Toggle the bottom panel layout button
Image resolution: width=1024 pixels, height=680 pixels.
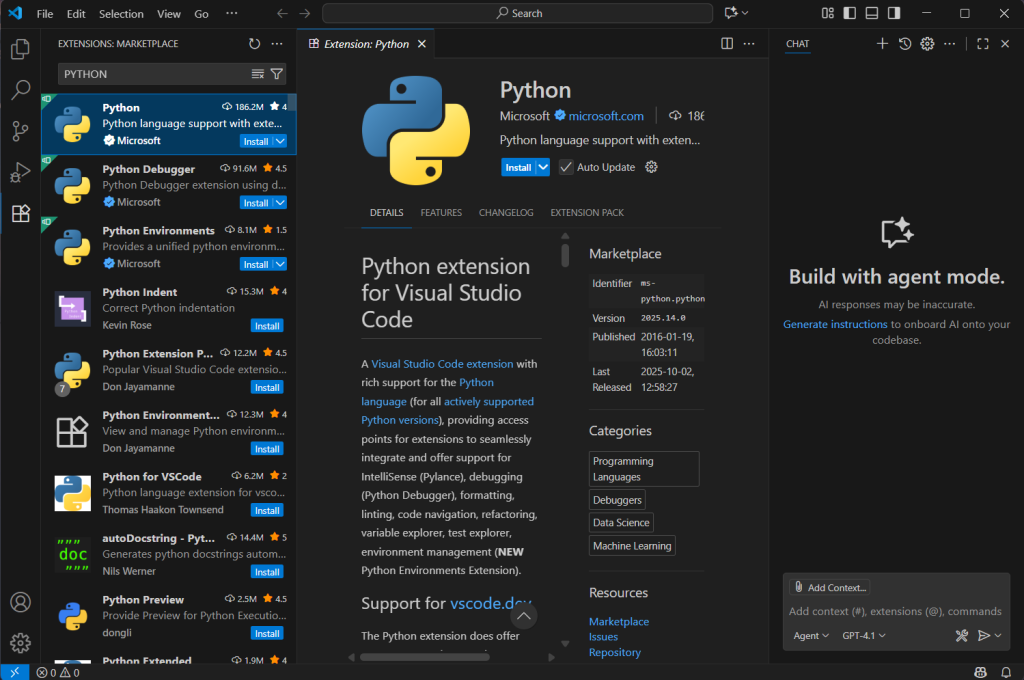(x=871, y=14)
